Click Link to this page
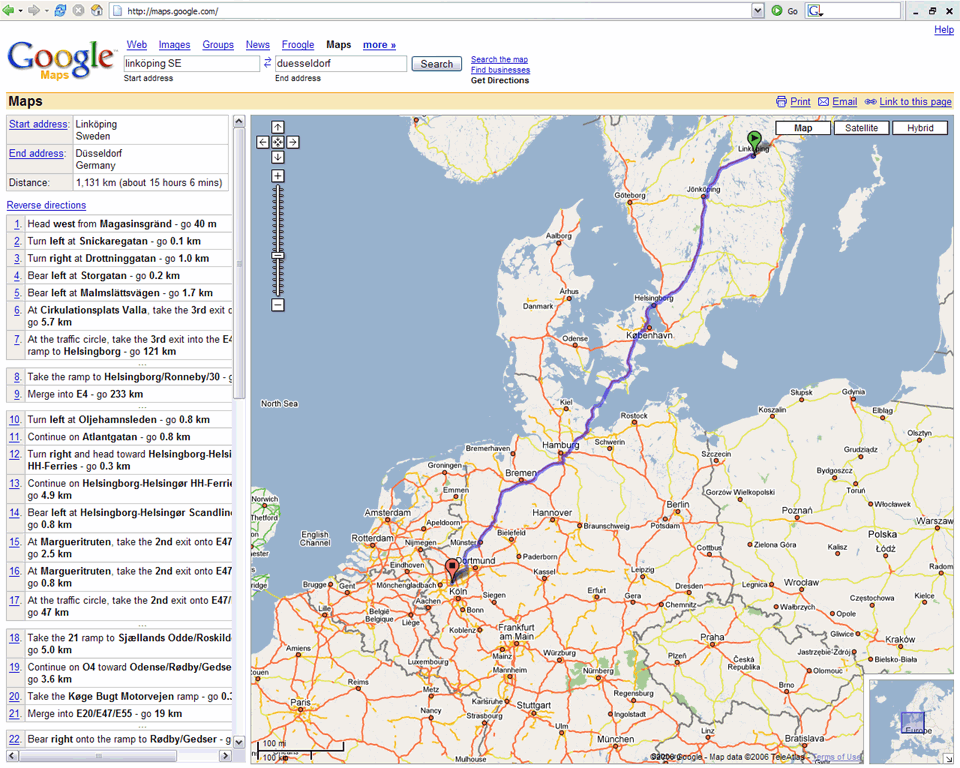Viewport: 960px width, 768px height. coord(915,102)
